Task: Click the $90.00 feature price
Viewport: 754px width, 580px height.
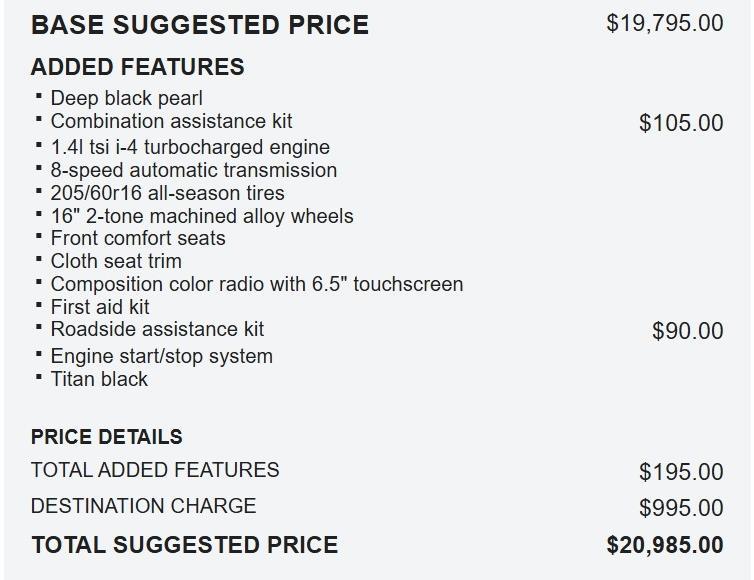Action: pyautogui.click(x=687, y=331)
